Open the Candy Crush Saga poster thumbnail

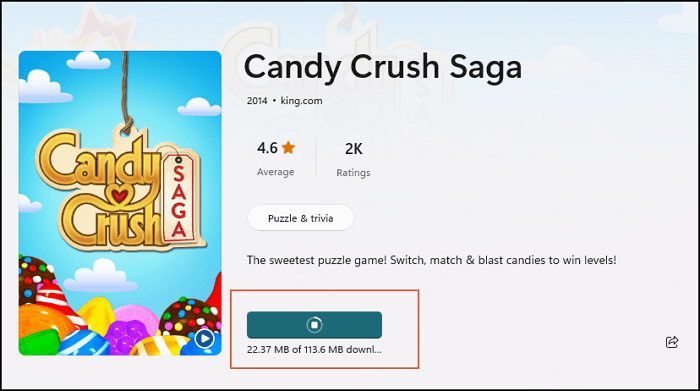pyautogui.click(x=120, y=203)
